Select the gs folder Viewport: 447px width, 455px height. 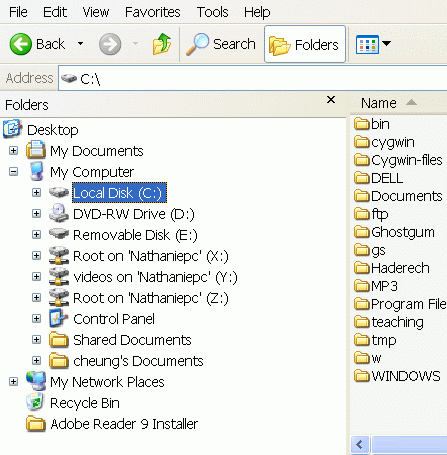click(x=370, y=250)
